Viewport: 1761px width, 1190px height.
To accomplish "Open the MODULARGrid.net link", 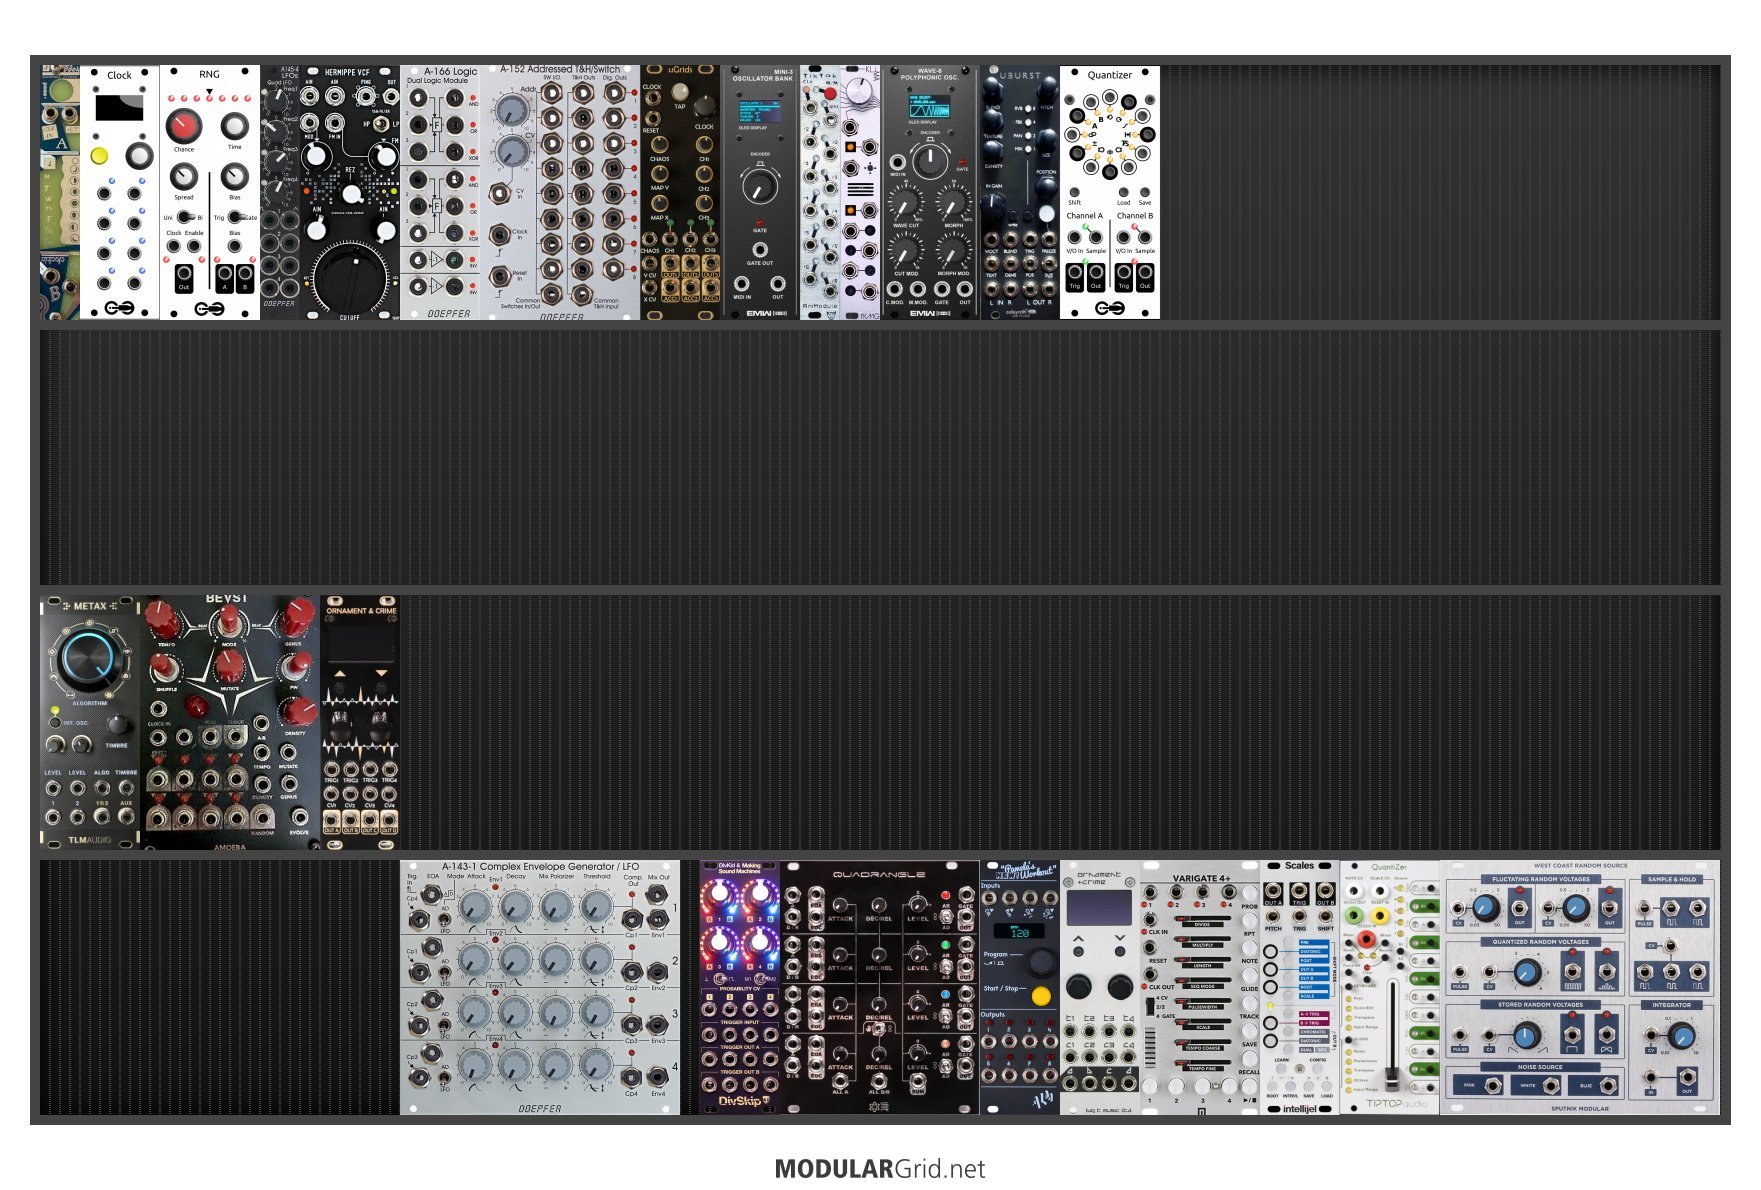I will pyautogui.click(x=880, y=1169).
